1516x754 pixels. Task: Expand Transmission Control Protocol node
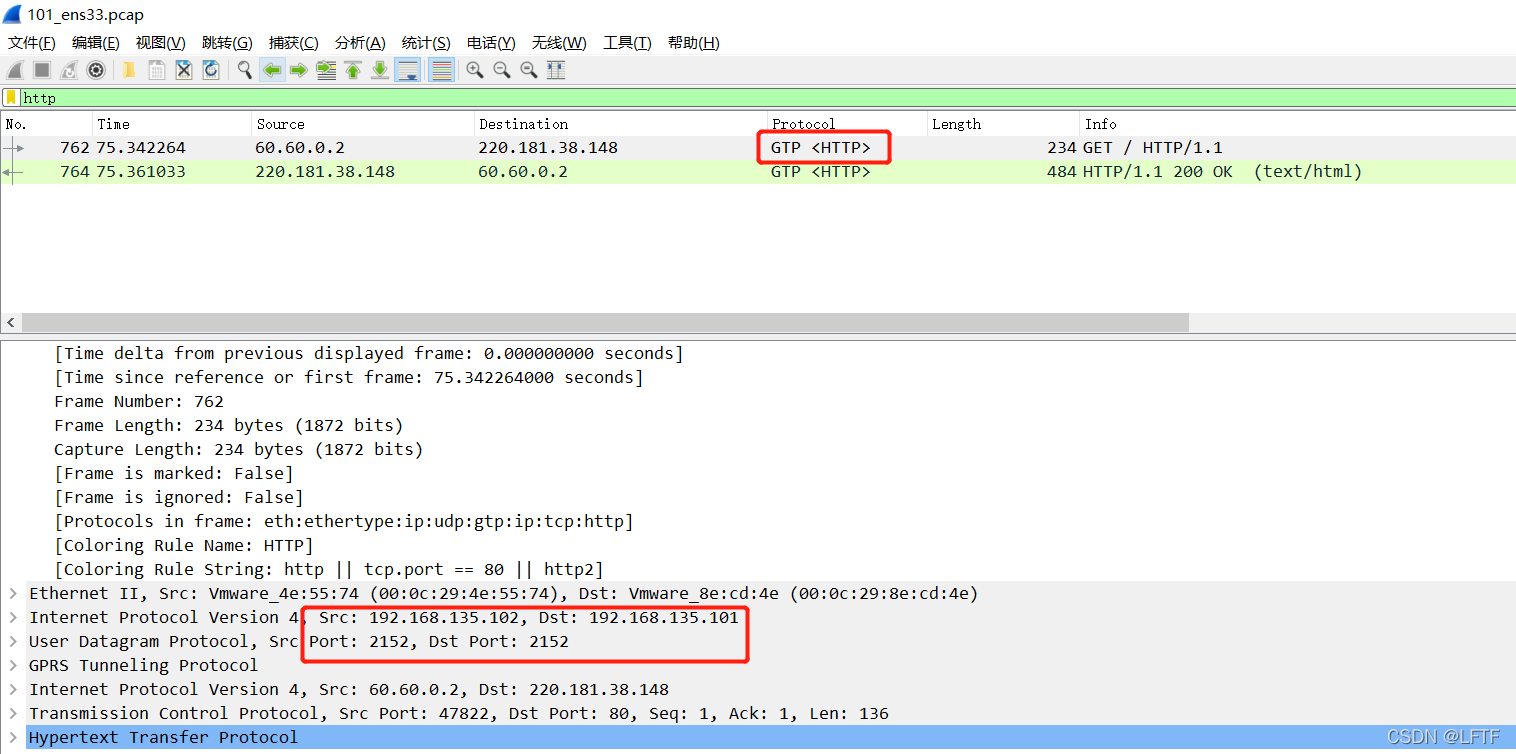pos(13,713)
